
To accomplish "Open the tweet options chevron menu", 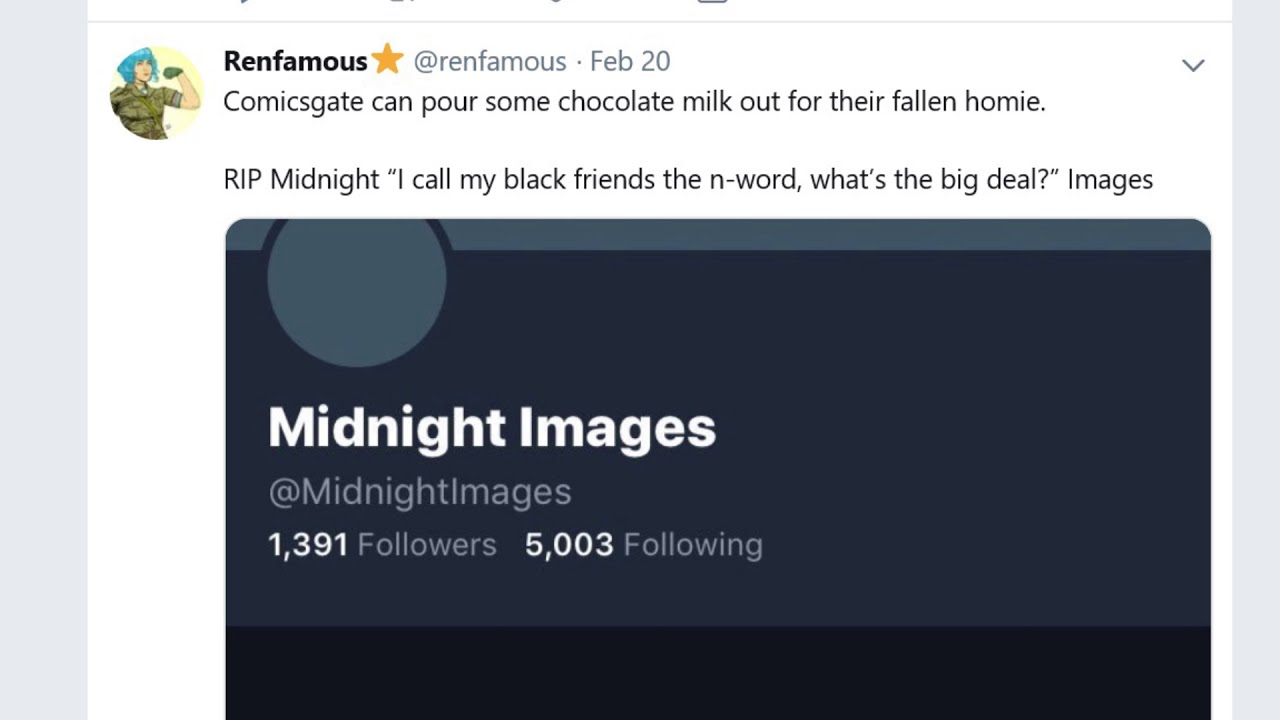I will pyautogui.click(x=1192, y=66).
